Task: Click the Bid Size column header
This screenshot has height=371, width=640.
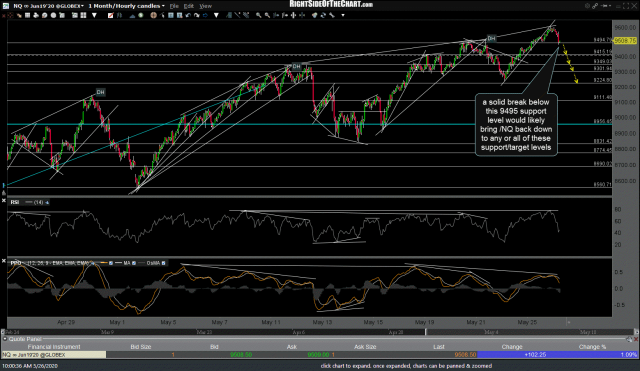Action: pos(140,347)
